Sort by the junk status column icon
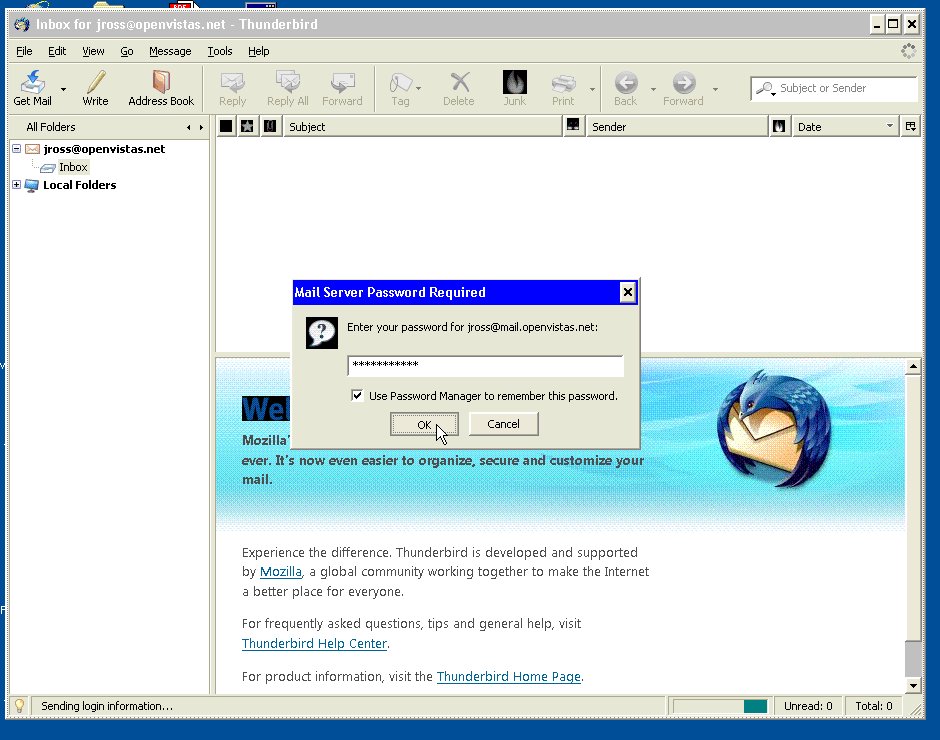The height and width of the screenshot is (740, 940). tap(779, 127)
